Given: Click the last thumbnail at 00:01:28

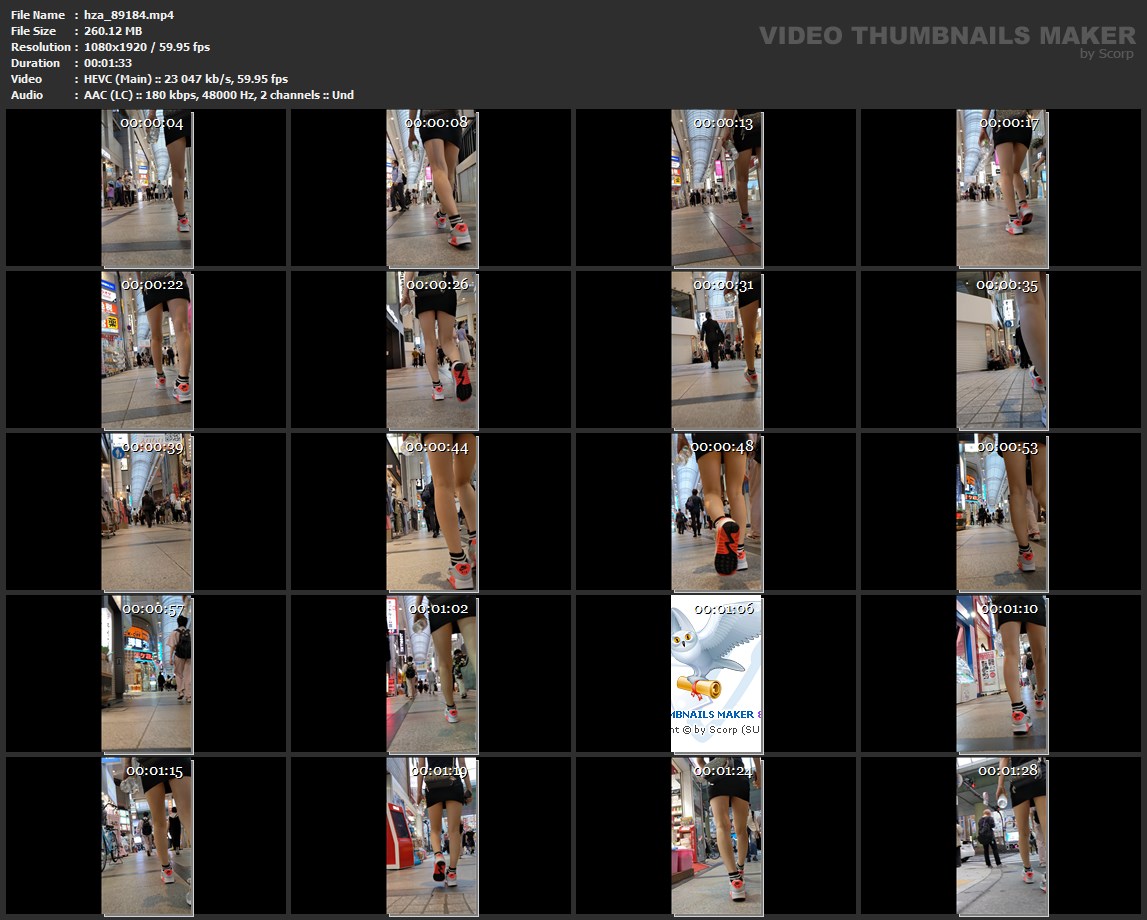Looking at the screenshot, I should coord(1002,836).
